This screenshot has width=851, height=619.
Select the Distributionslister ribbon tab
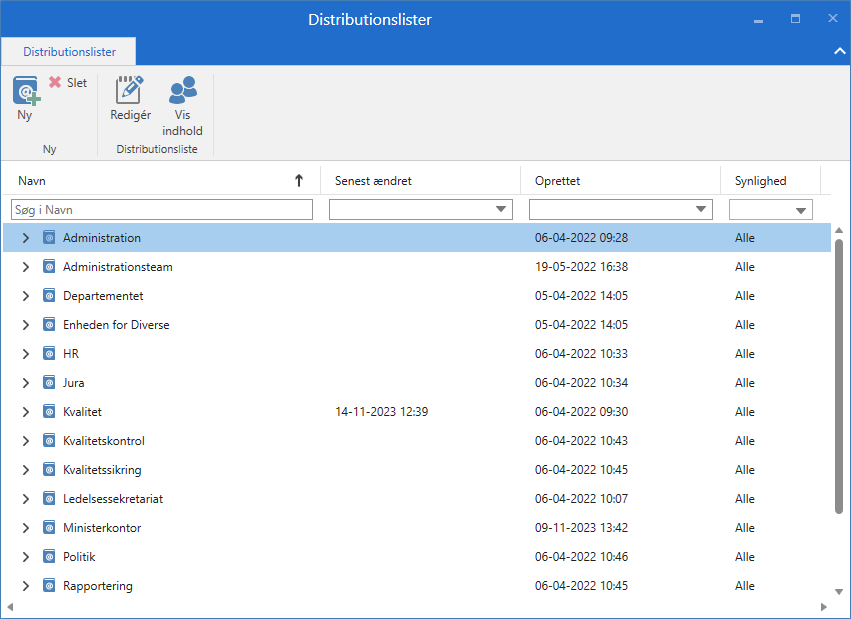(x=69, y=52)
